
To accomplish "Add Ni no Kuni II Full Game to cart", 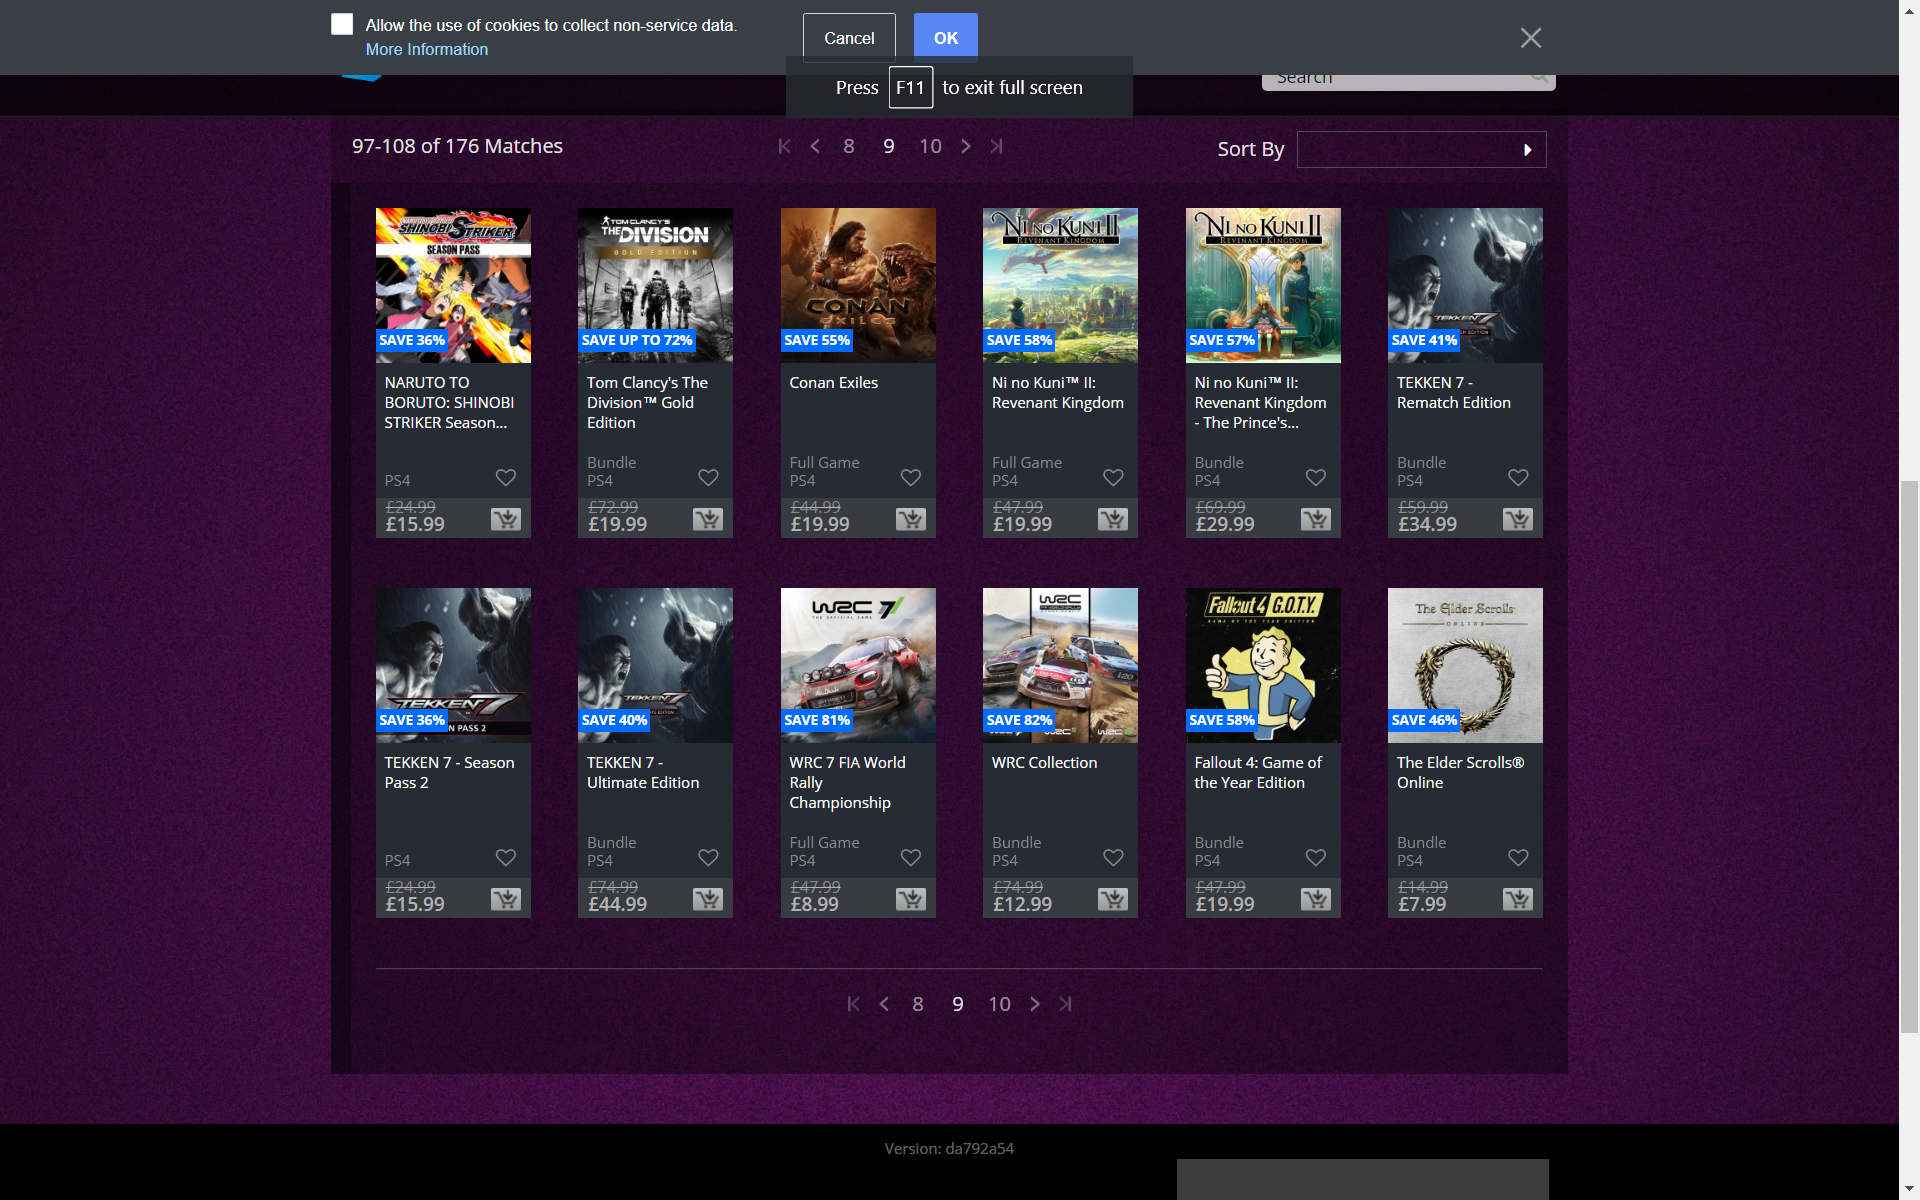I will tap(1112, 519).
